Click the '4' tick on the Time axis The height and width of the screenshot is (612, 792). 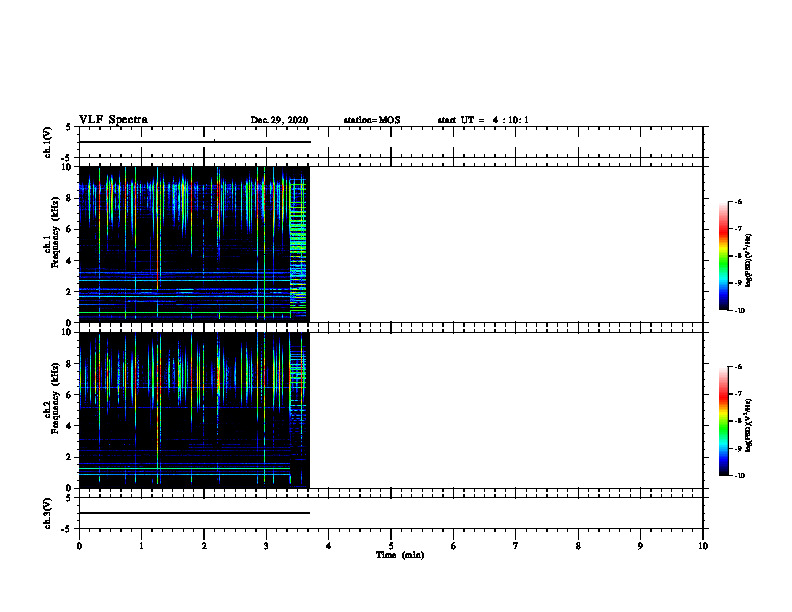pos(329,546)
